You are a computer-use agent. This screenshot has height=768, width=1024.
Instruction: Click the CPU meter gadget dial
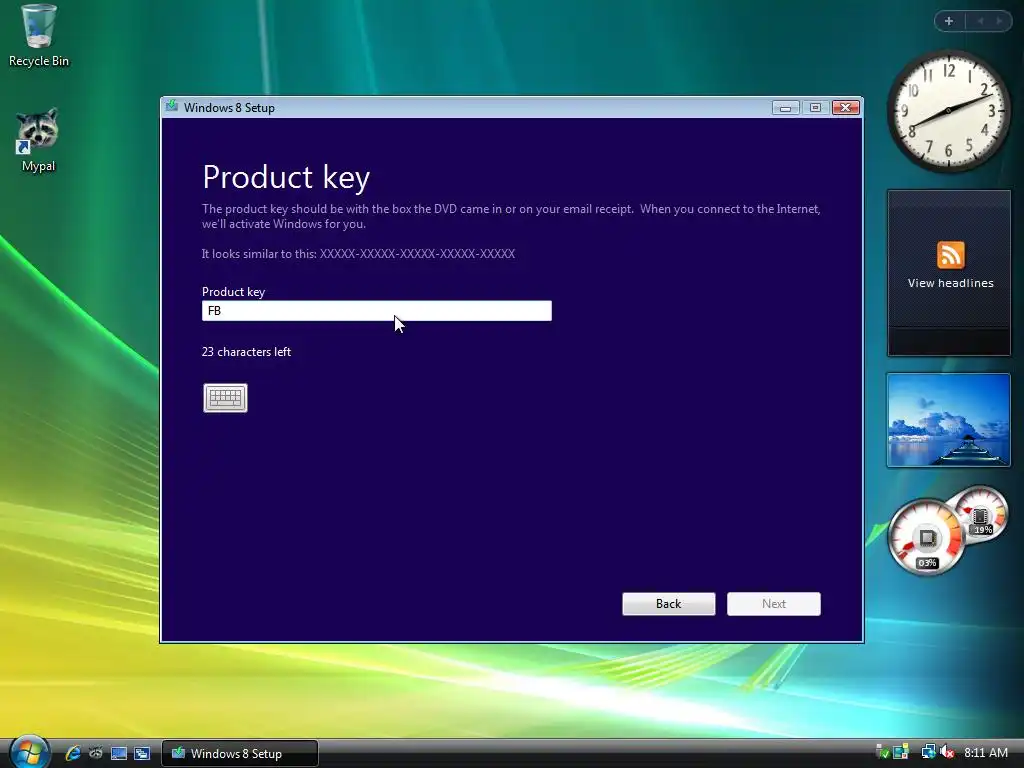[x=926, y=537]
